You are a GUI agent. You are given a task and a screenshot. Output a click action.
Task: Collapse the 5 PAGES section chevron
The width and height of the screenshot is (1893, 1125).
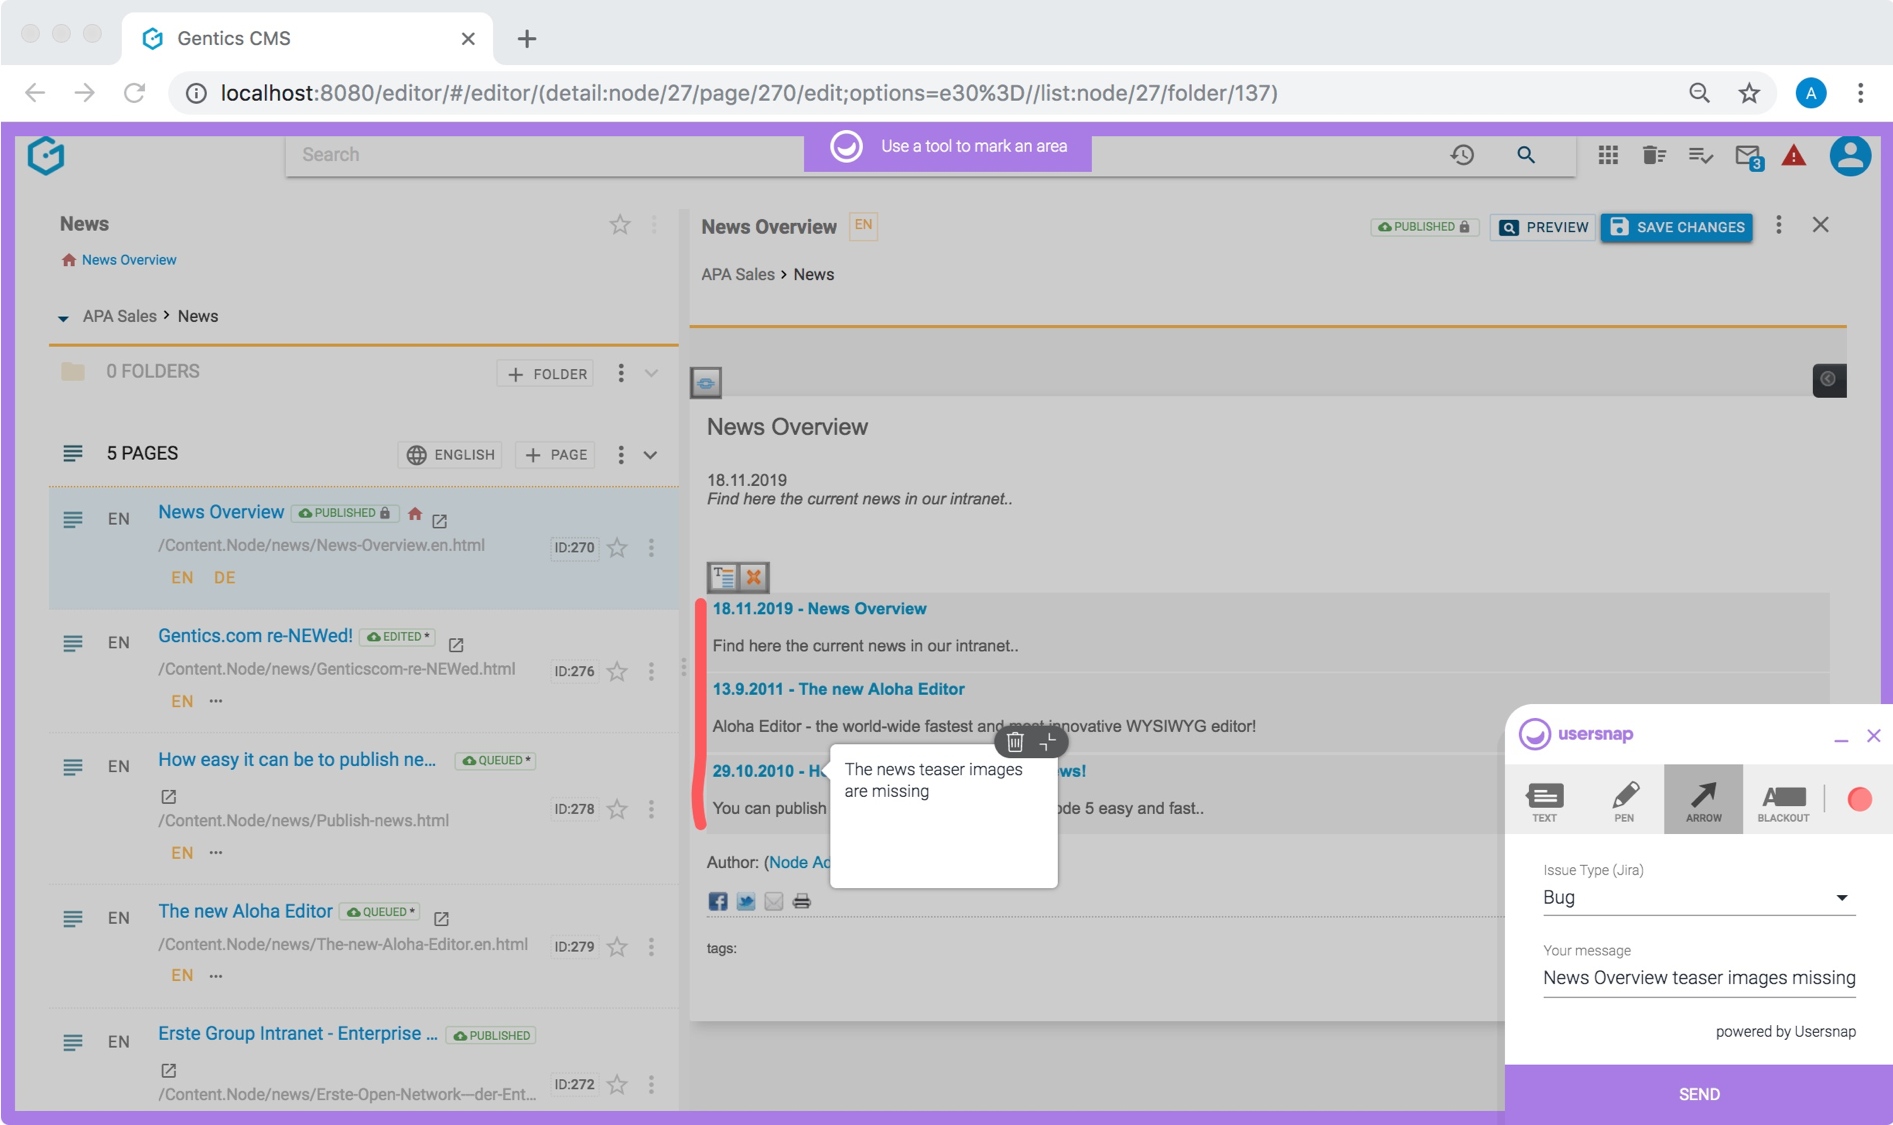pyautogui.click(x=651, y=455)
